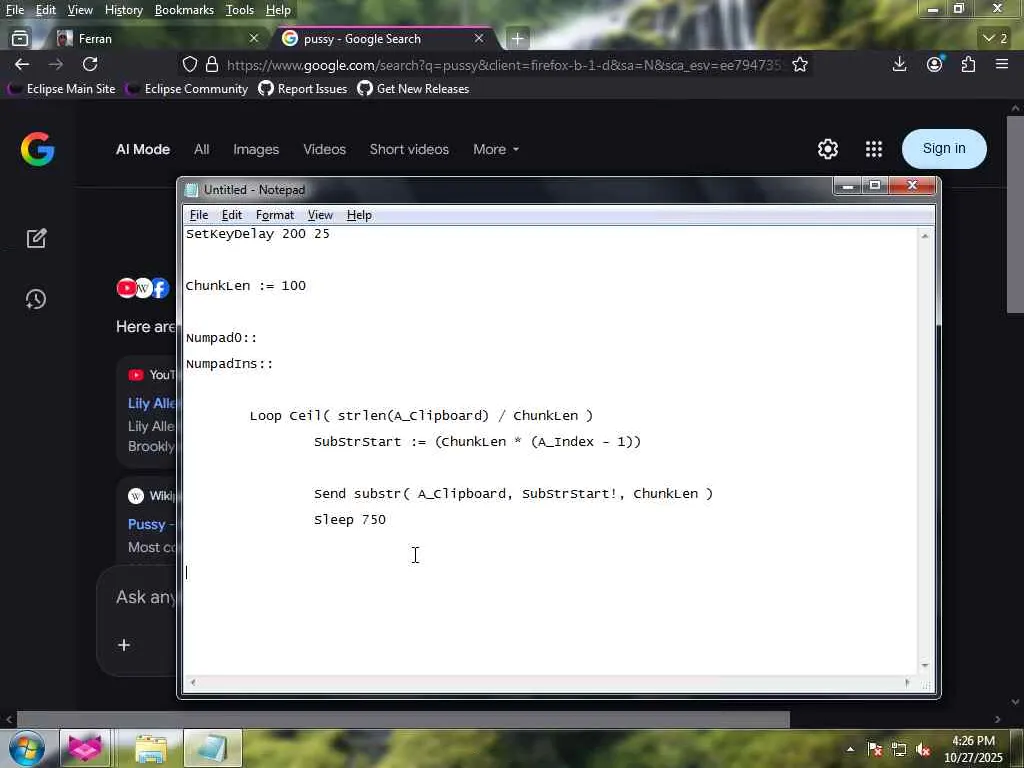This screenshot has width=1024, height=768.
Task: Open the Windows Start orb
Action: click(27, 748)
